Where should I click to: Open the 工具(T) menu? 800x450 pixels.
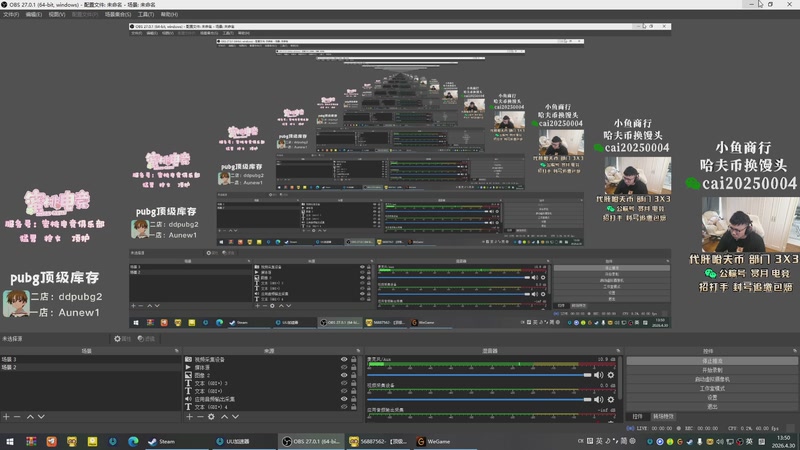(x=146, y=14)
